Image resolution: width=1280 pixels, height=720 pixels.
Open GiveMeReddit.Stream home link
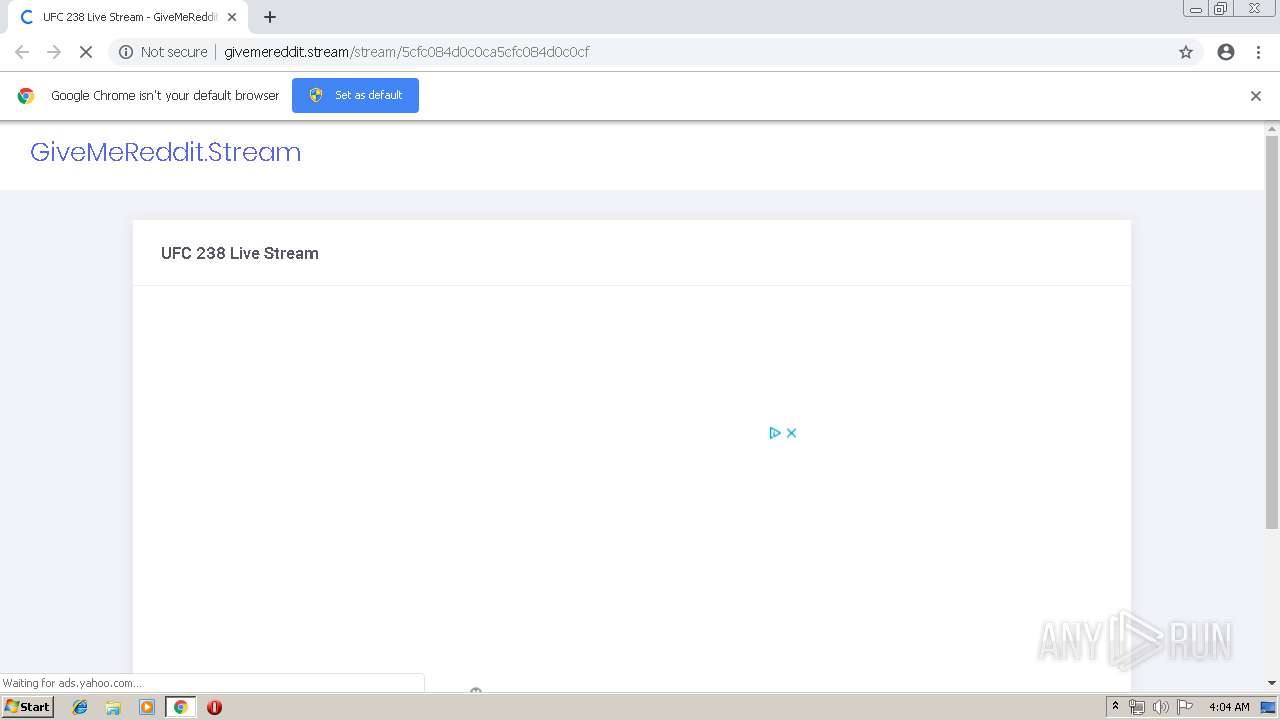pos(165,152)
